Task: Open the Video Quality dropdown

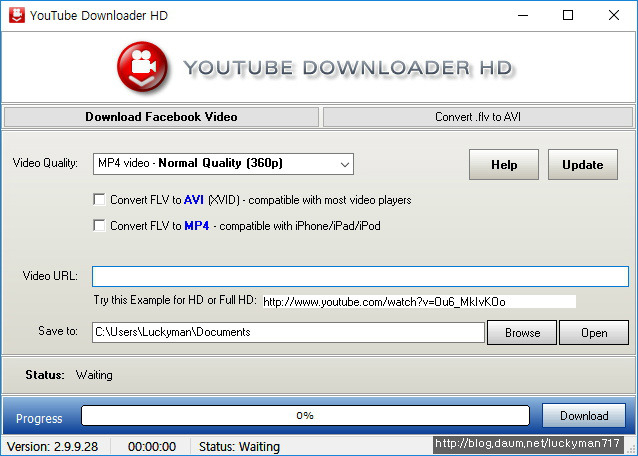Action: tap(223, 164)
